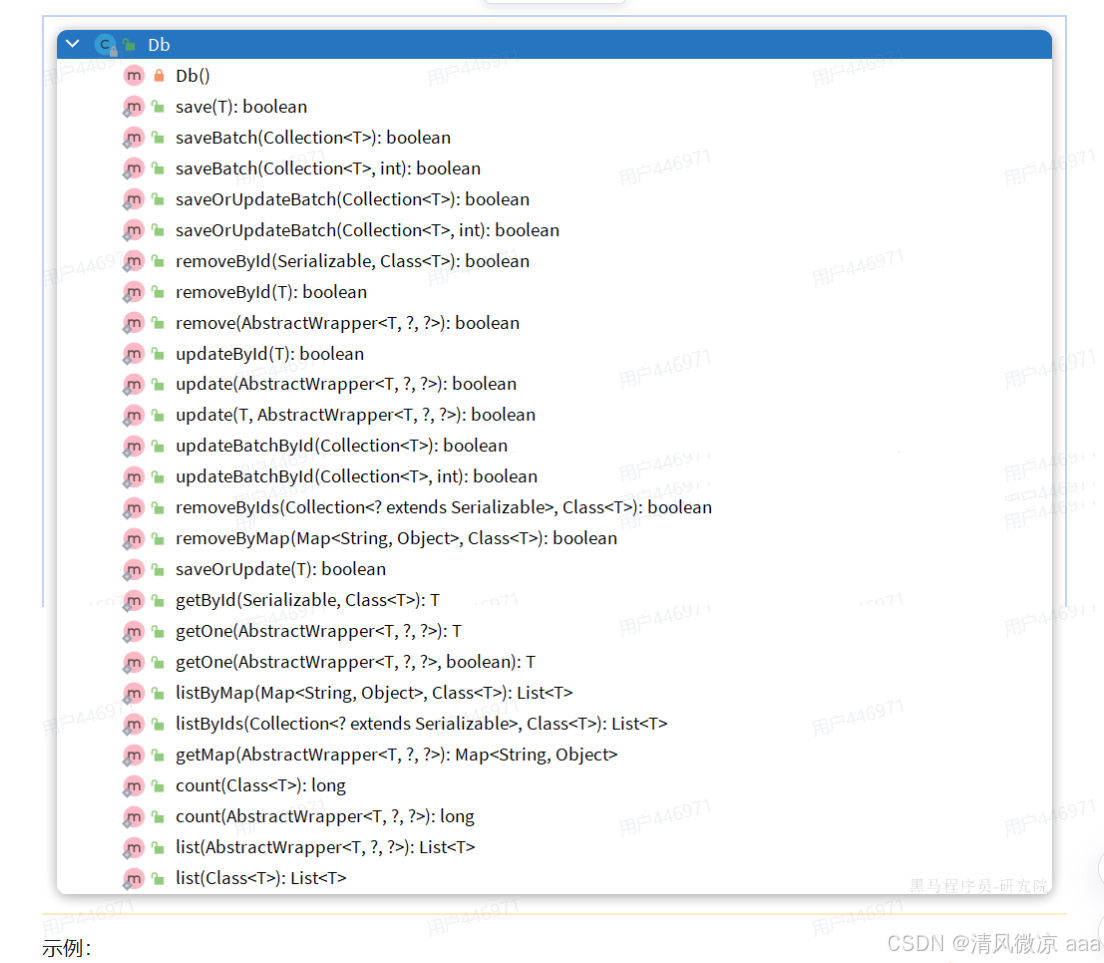Select update(AbstractWrapper<T, ?, ?>): boolean text
The width and height of the screenshot is (1104, 963).
click(346, 384)
